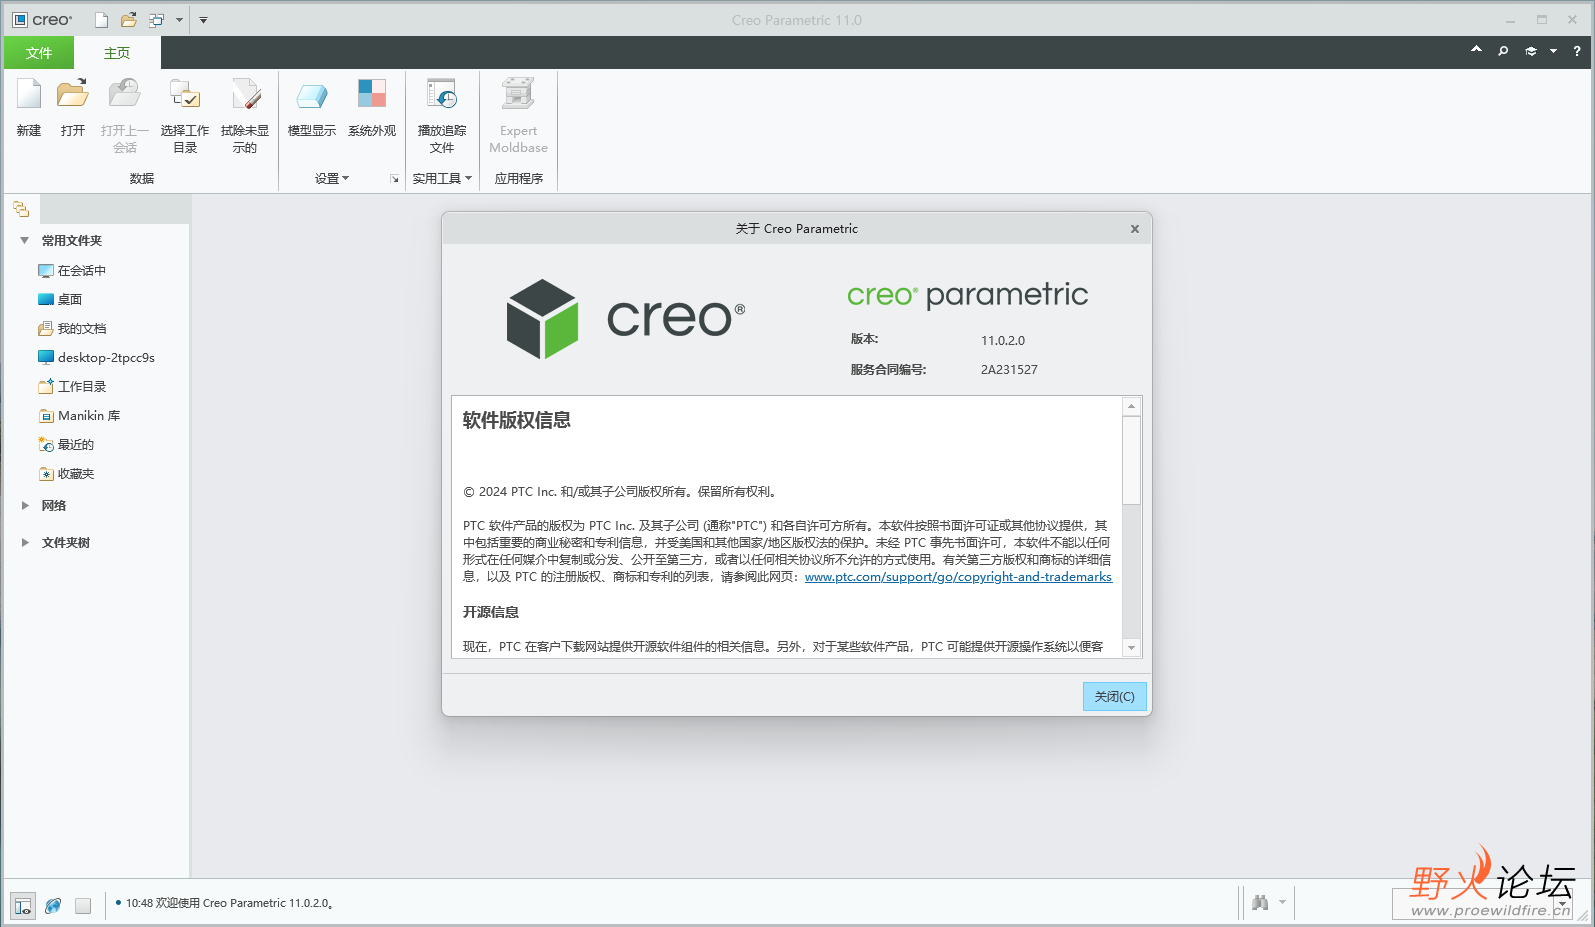This screenshot has width=1595, height=927.
Task: Open 模型显示 model display settings
Action: (x=312, y=107)
